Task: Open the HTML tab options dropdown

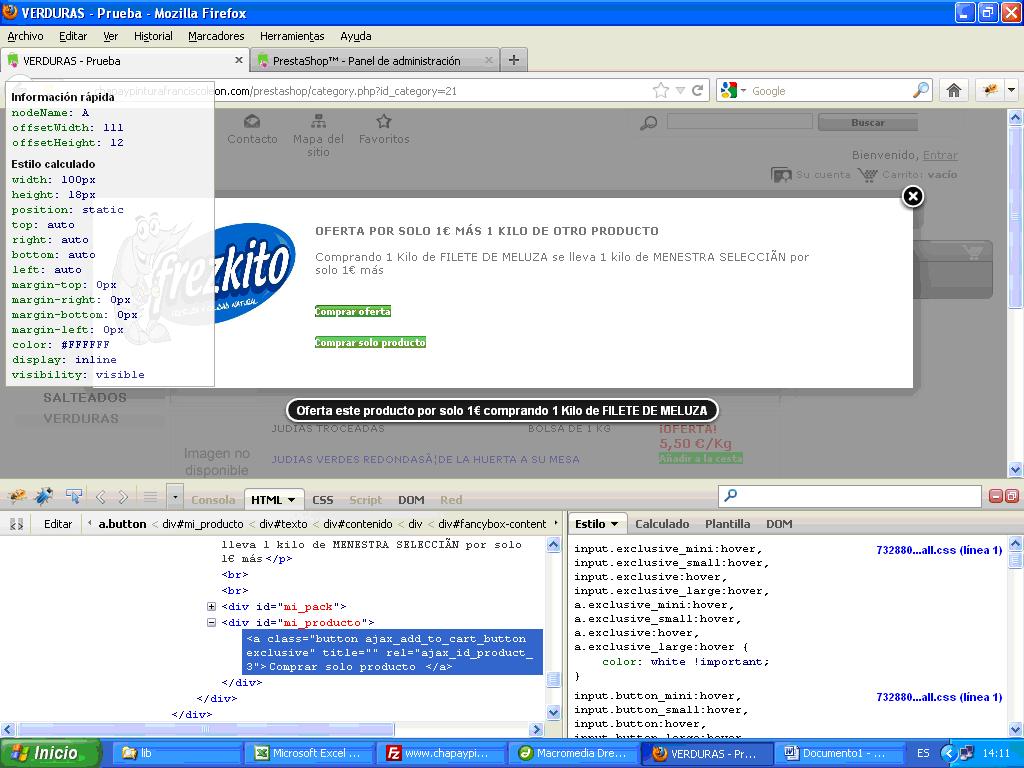Action: (291, 500)
